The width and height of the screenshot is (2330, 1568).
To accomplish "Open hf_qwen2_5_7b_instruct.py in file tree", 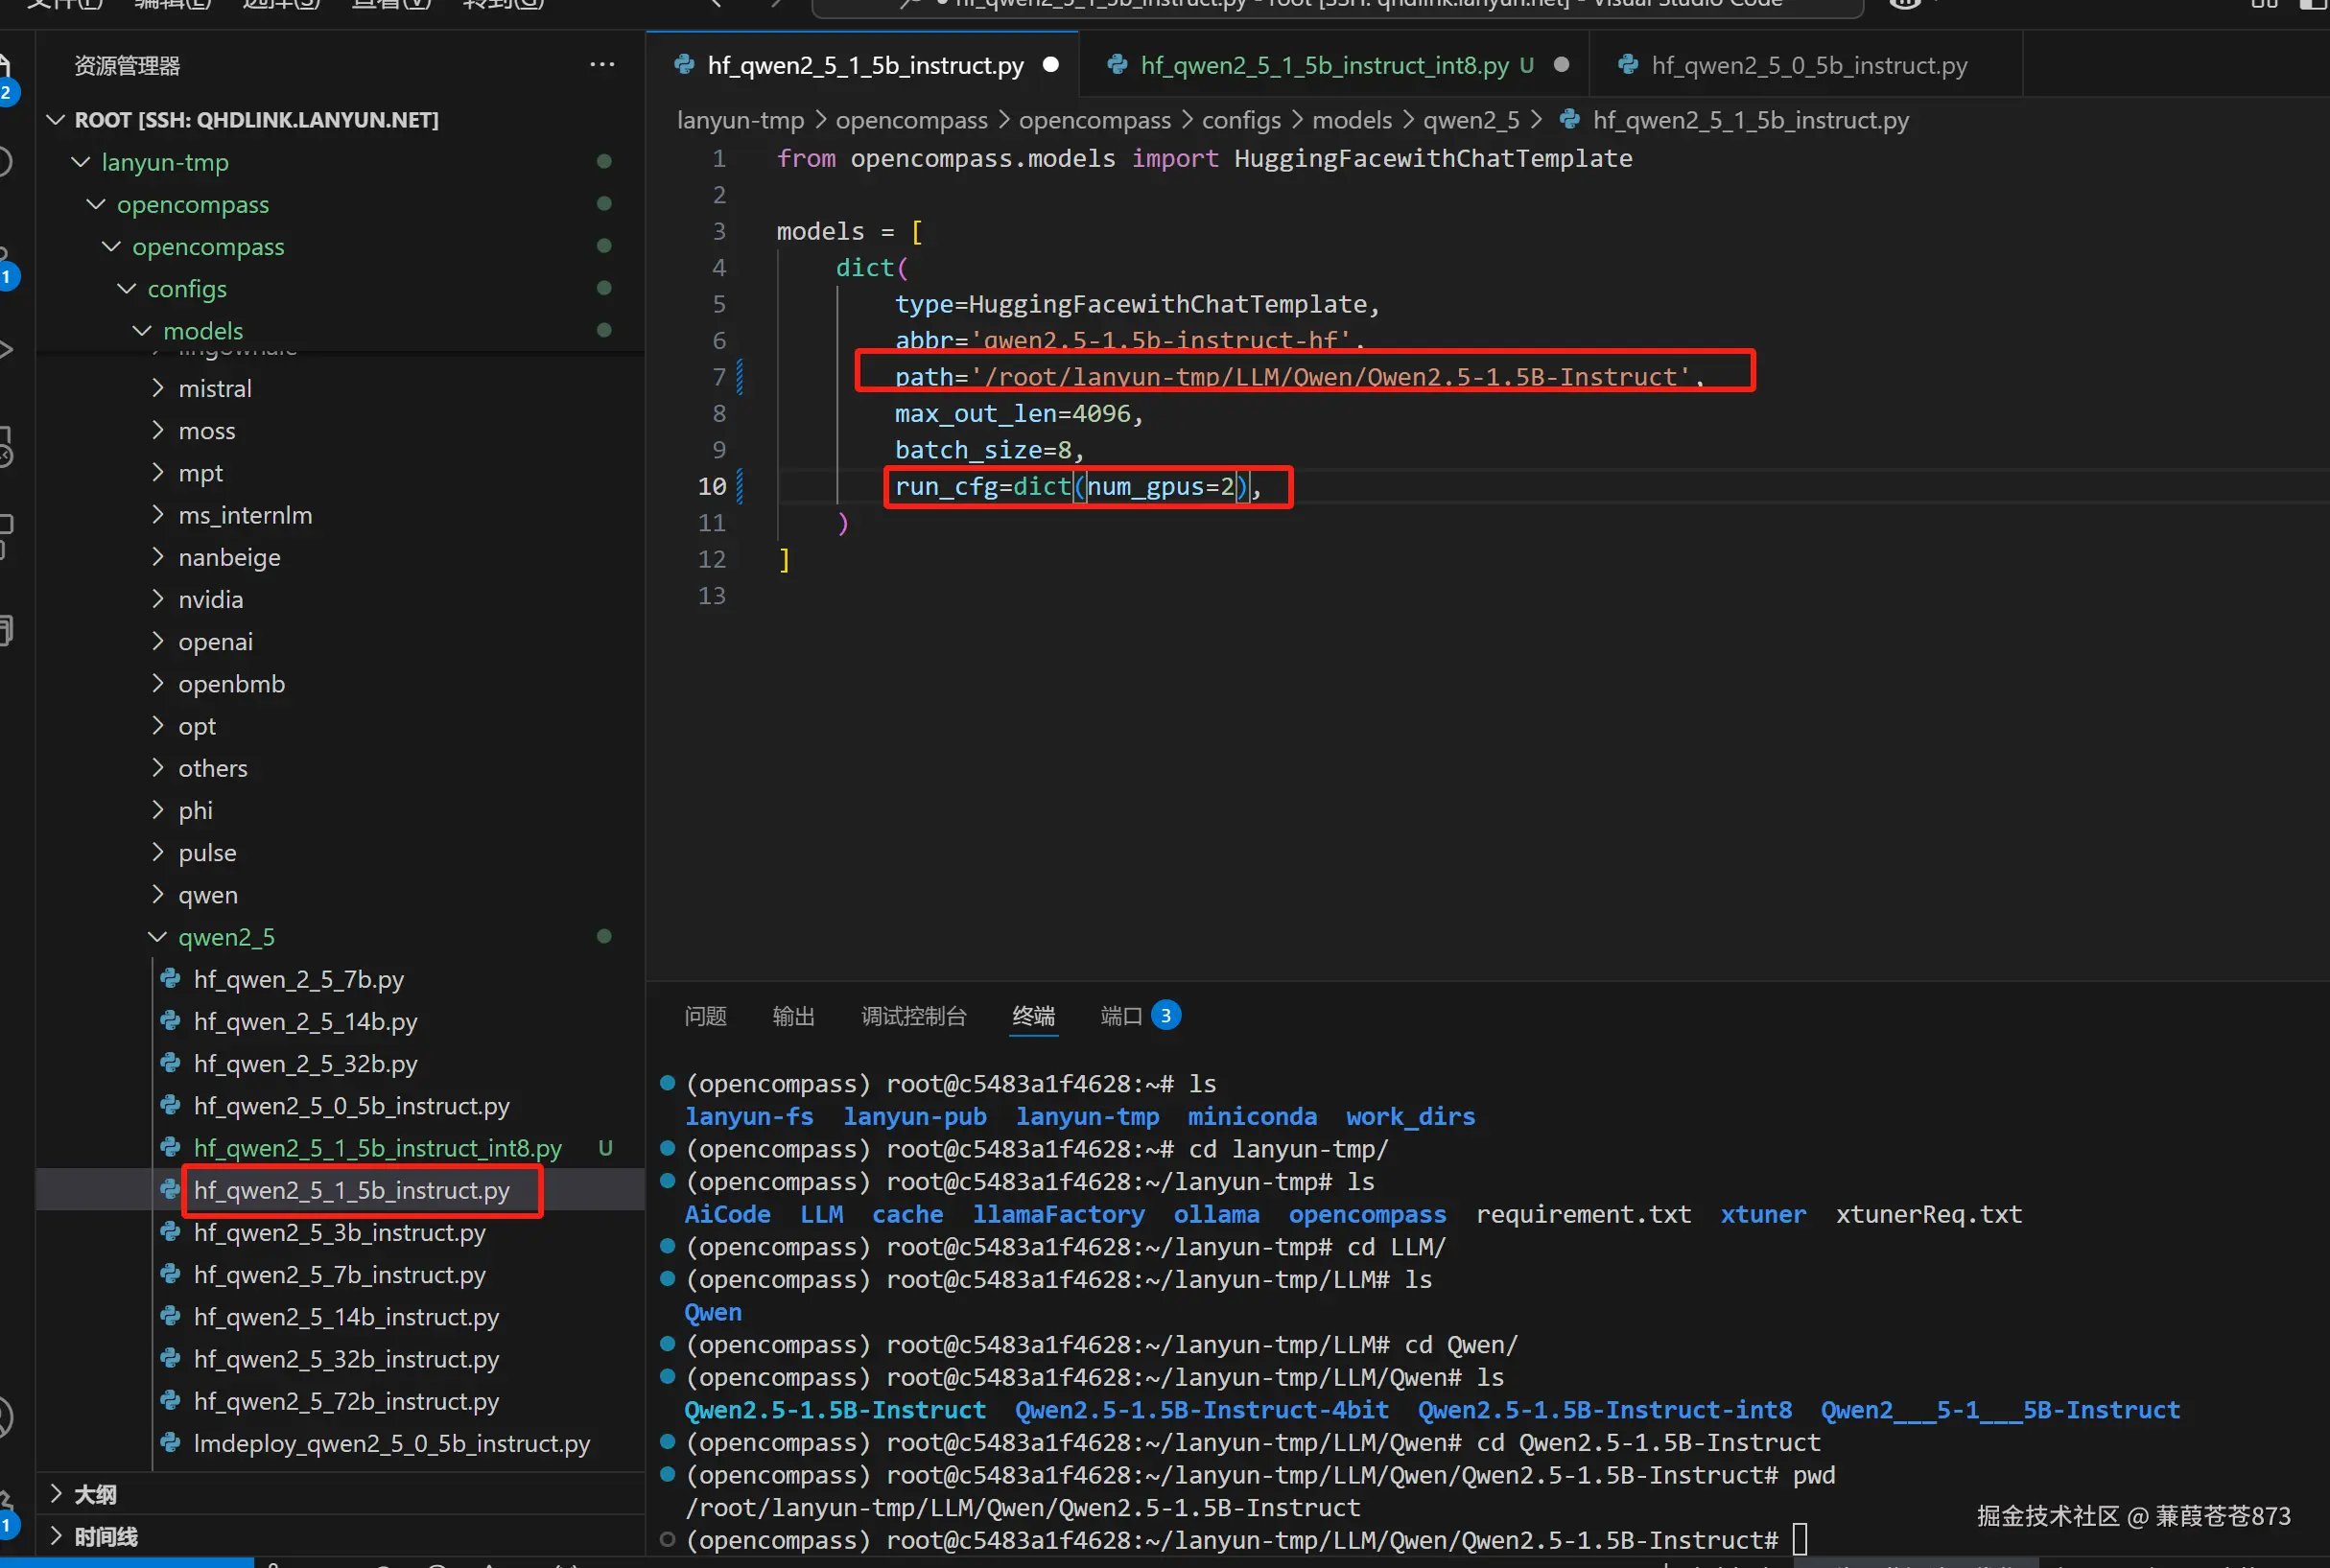I will [x=339, y=1275].
